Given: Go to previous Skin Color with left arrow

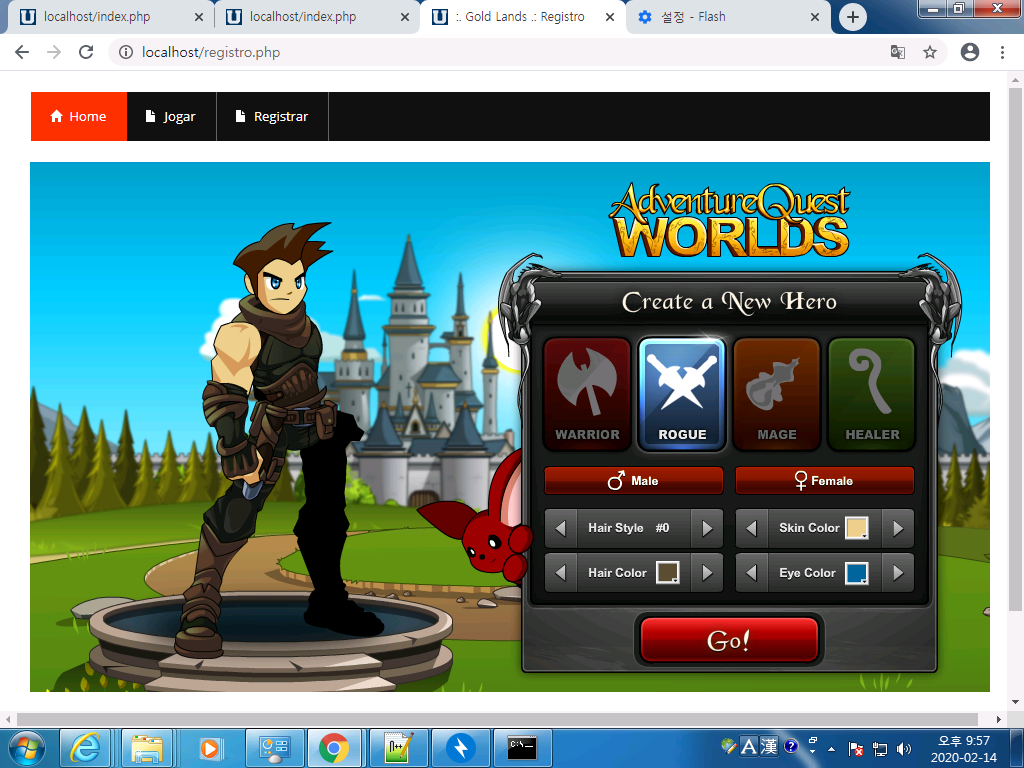Looking at the screenshot, I should 752,528.
